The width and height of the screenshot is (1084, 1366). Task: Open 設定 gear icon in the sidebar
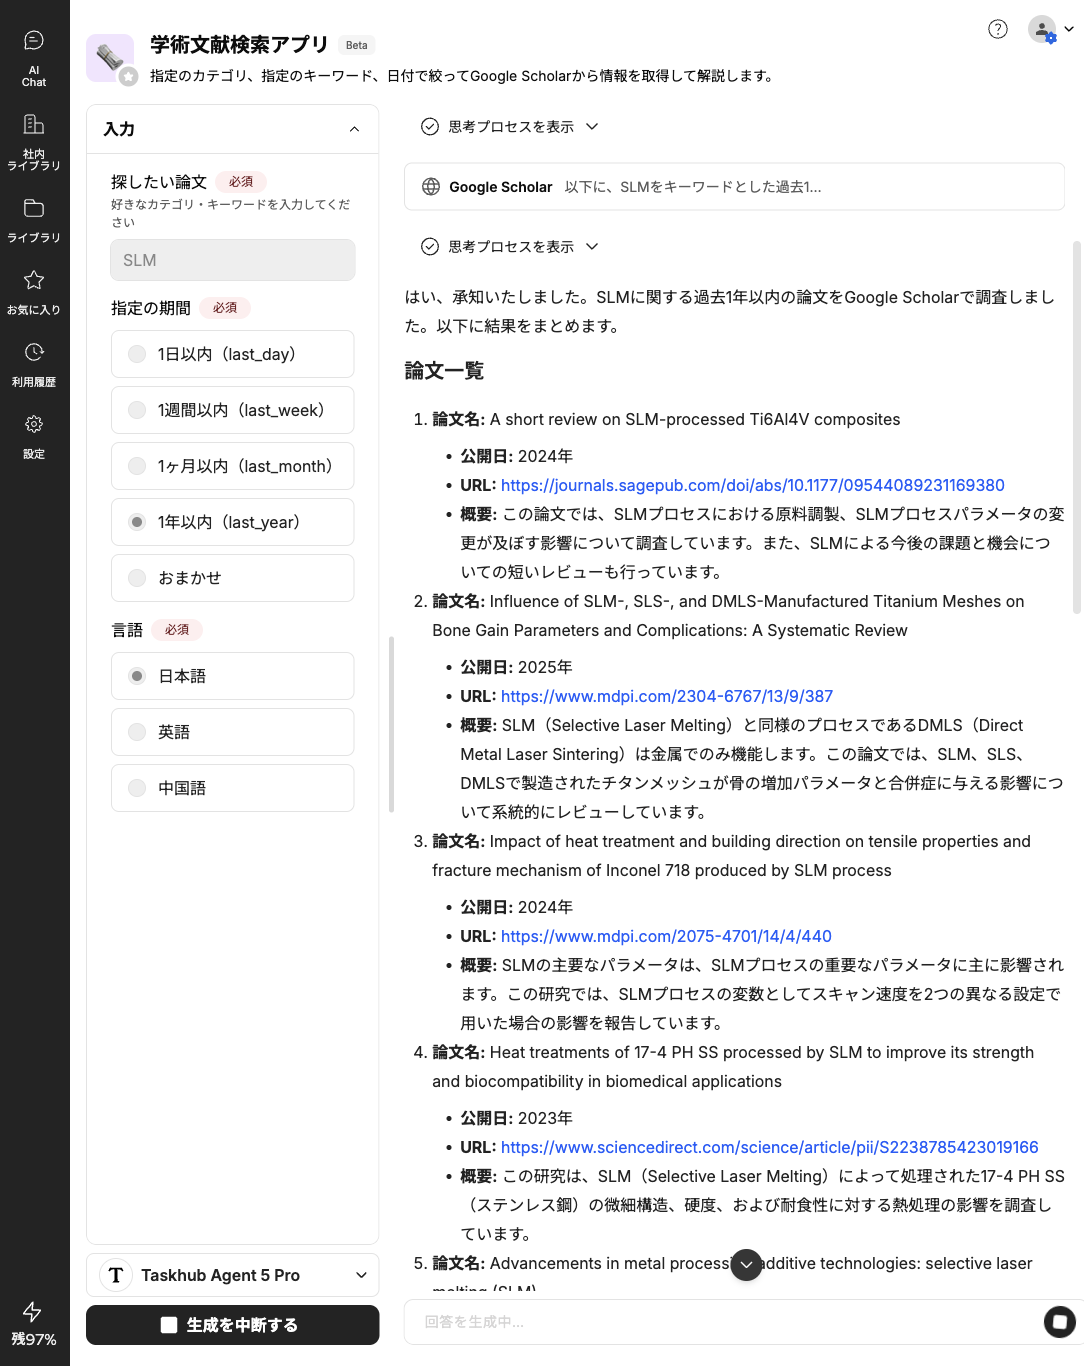click(34, 435)
